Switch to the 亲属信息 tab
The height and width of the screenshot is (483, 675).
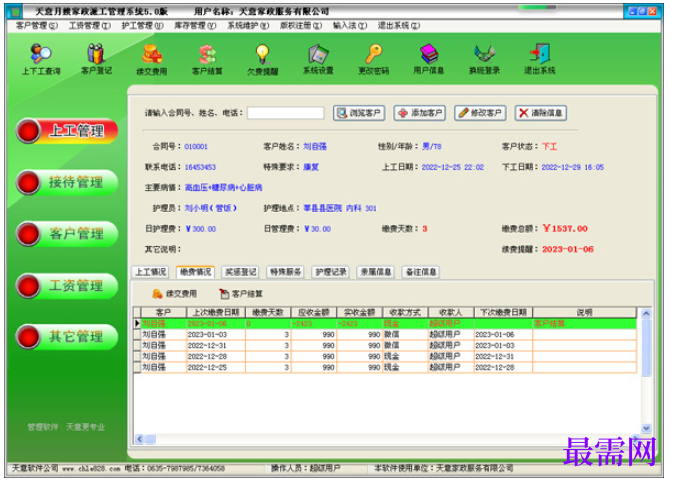tap(376, 272)
